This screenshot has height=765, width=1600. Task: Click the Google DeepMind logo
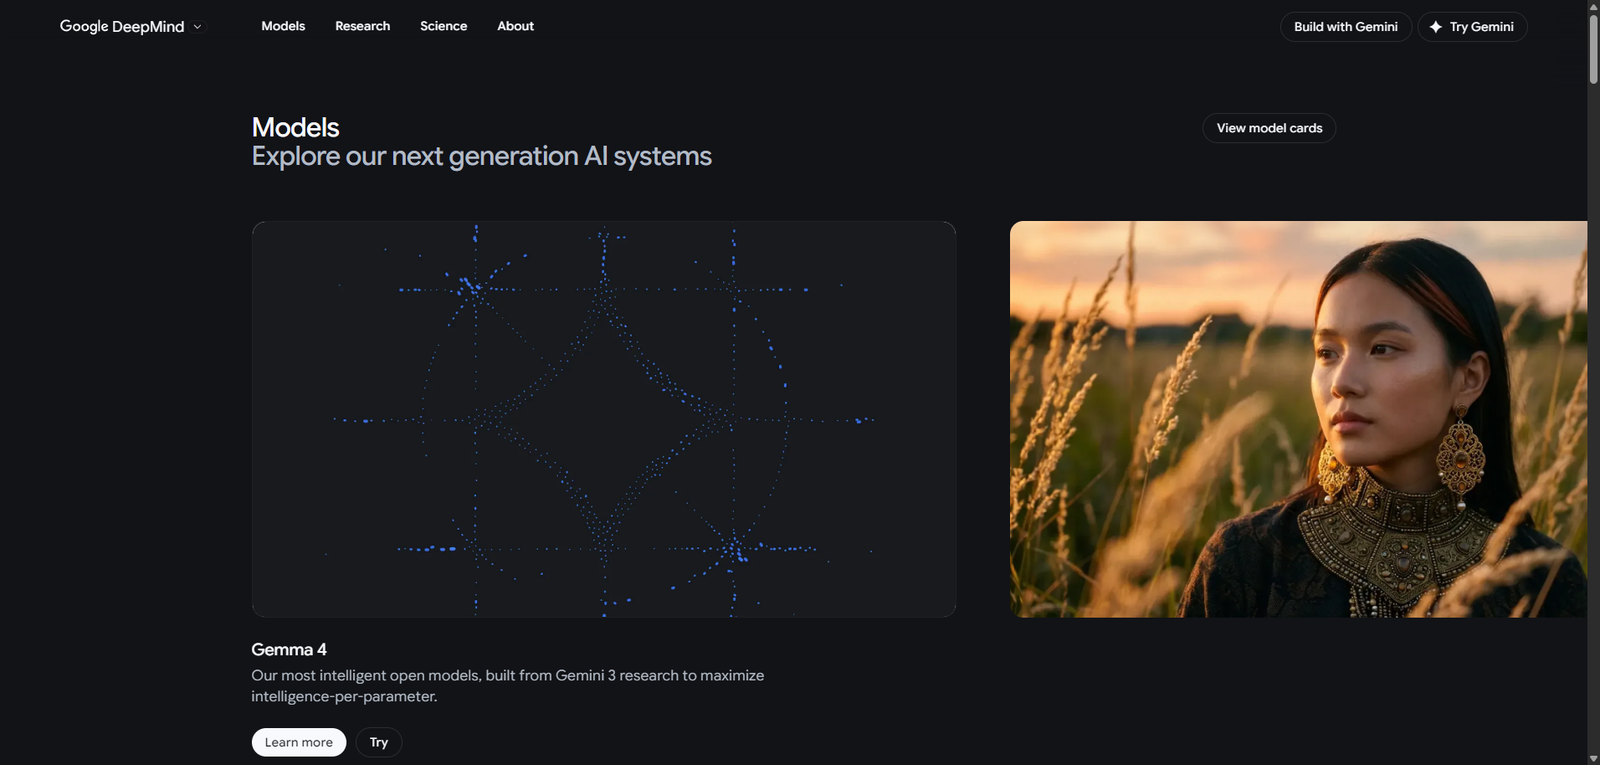point(122,27)
